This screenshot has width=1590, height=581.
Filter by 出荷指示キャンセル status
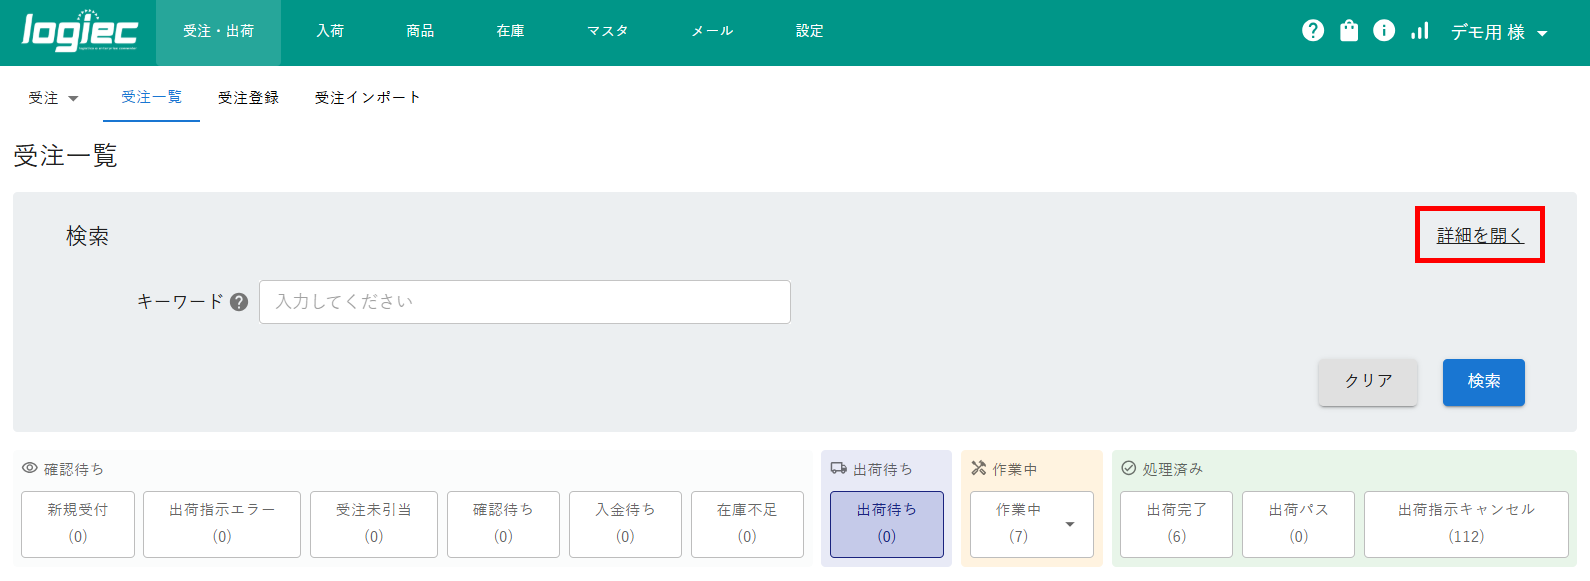pos(1465,523)
